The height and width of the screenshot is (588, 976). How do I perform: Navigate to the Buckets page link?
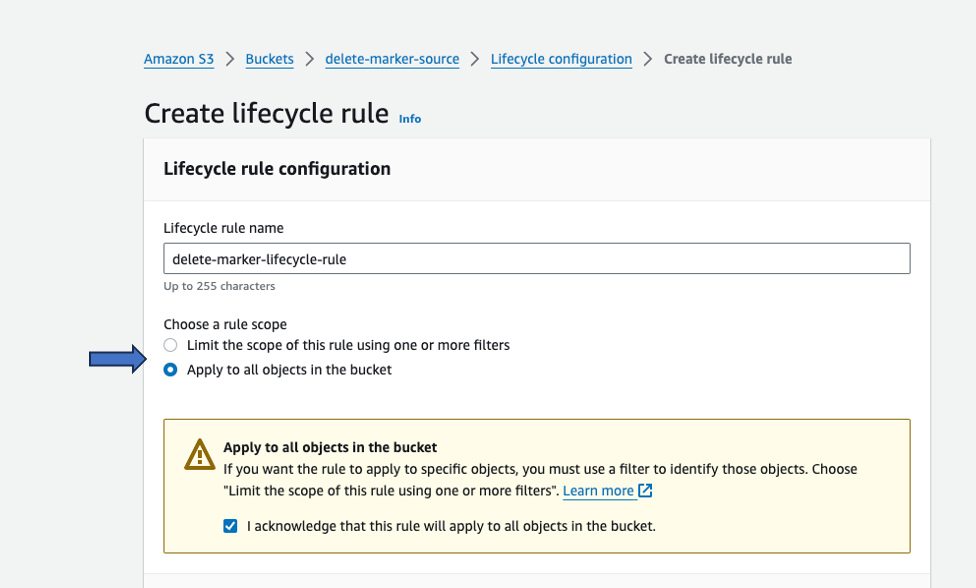point(269,59)
